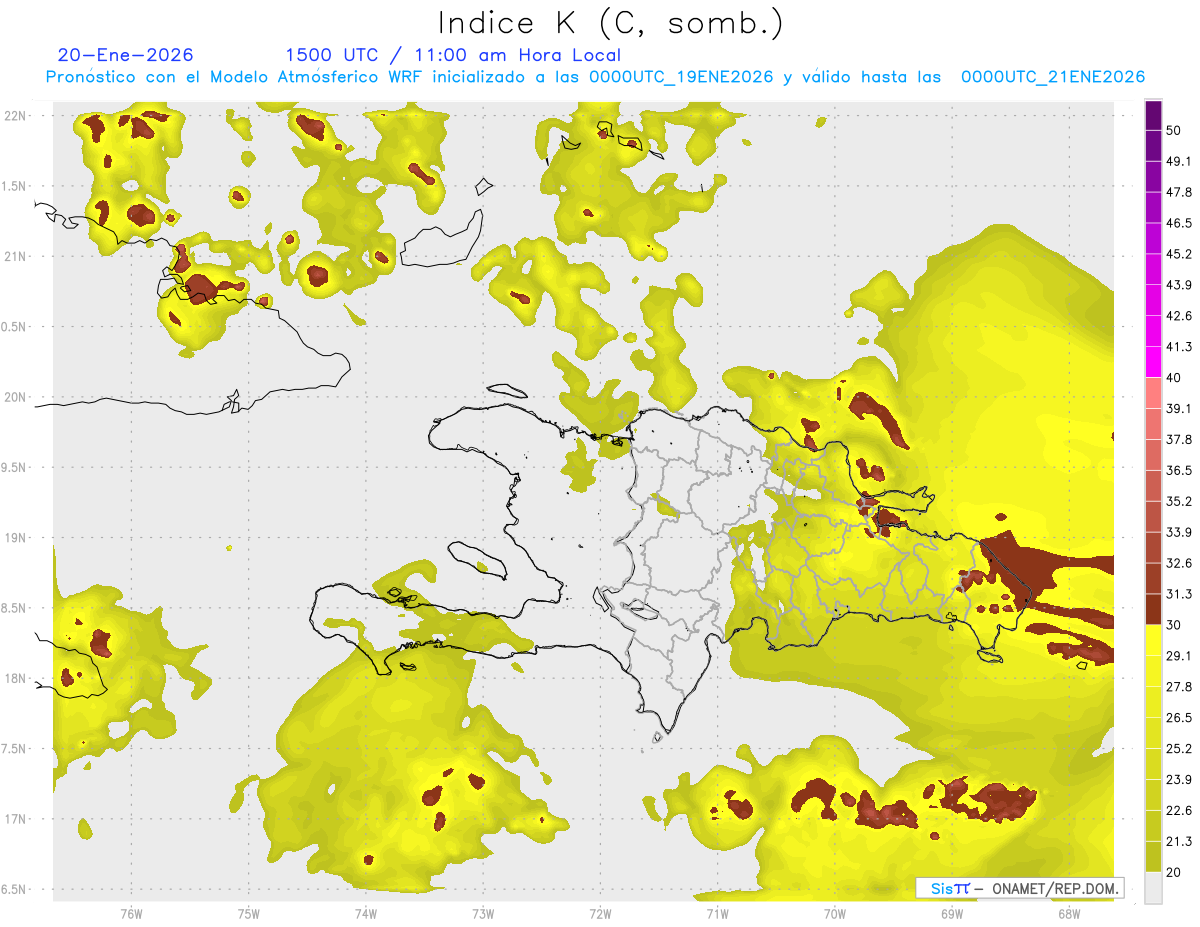This screenshot has width=1200, height=927.
Task: Click colorbar value "36.5"
Action: click(1179, 470)
